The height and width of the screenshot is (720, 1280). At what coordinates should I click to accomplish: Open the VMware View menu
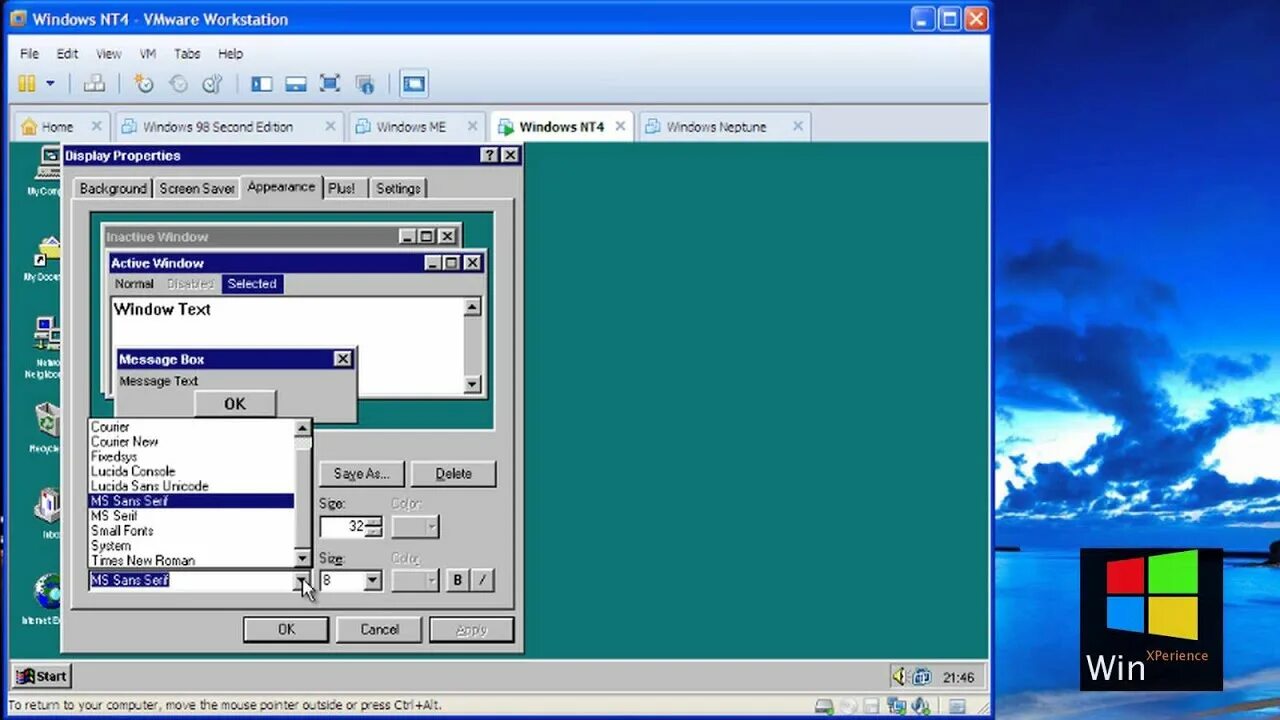108,54
